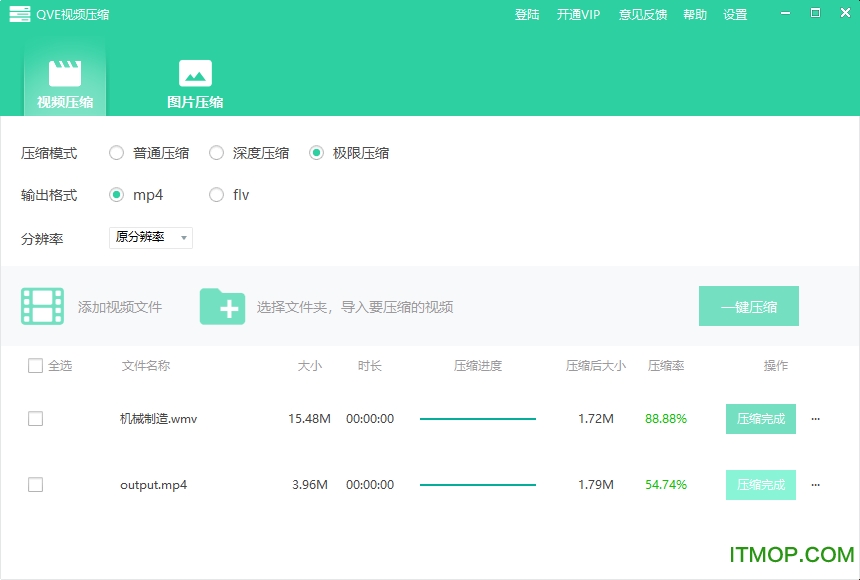The image size is (860, 580).
Task: Check the checkbox beside output.mp4
Action: coord(35,485)
